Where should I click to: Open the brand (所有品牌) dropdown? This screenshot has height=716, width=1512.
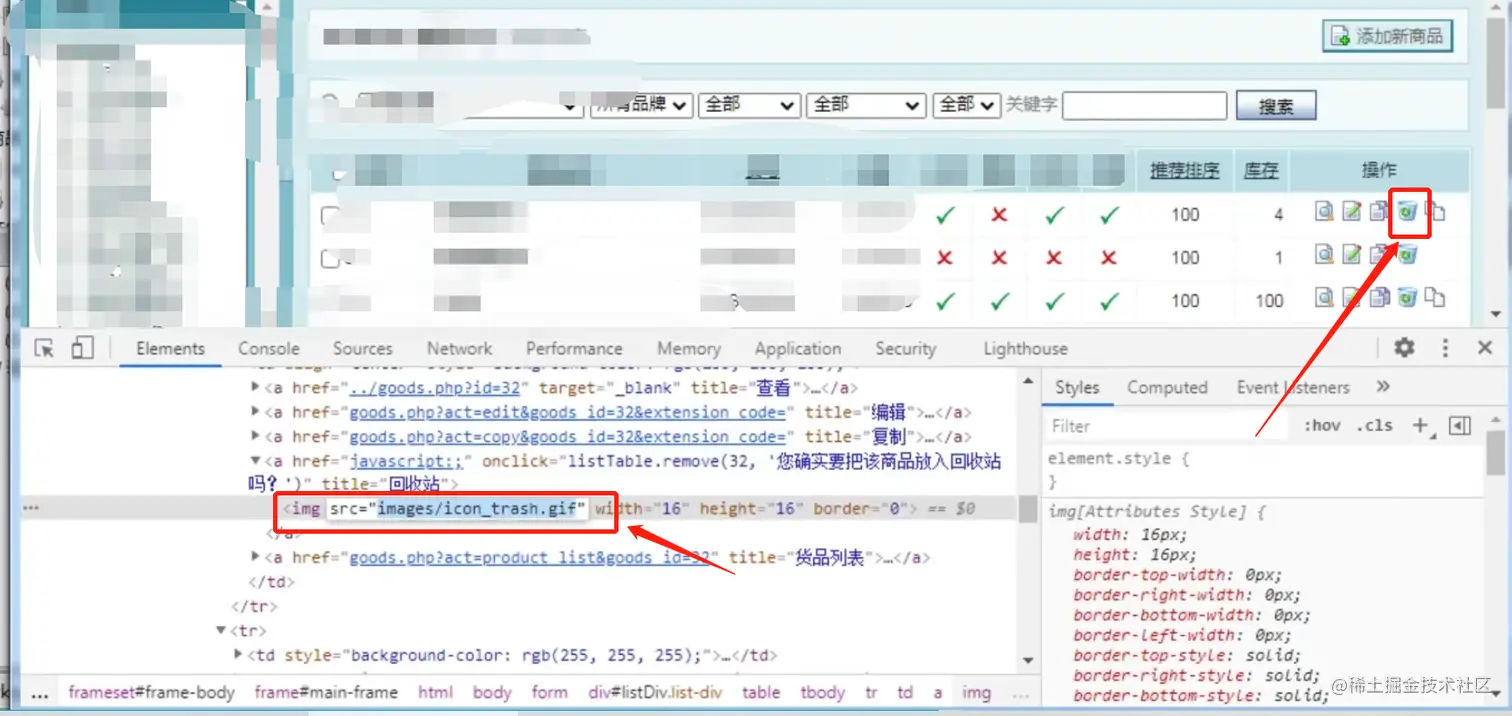[x=641, y=105]
